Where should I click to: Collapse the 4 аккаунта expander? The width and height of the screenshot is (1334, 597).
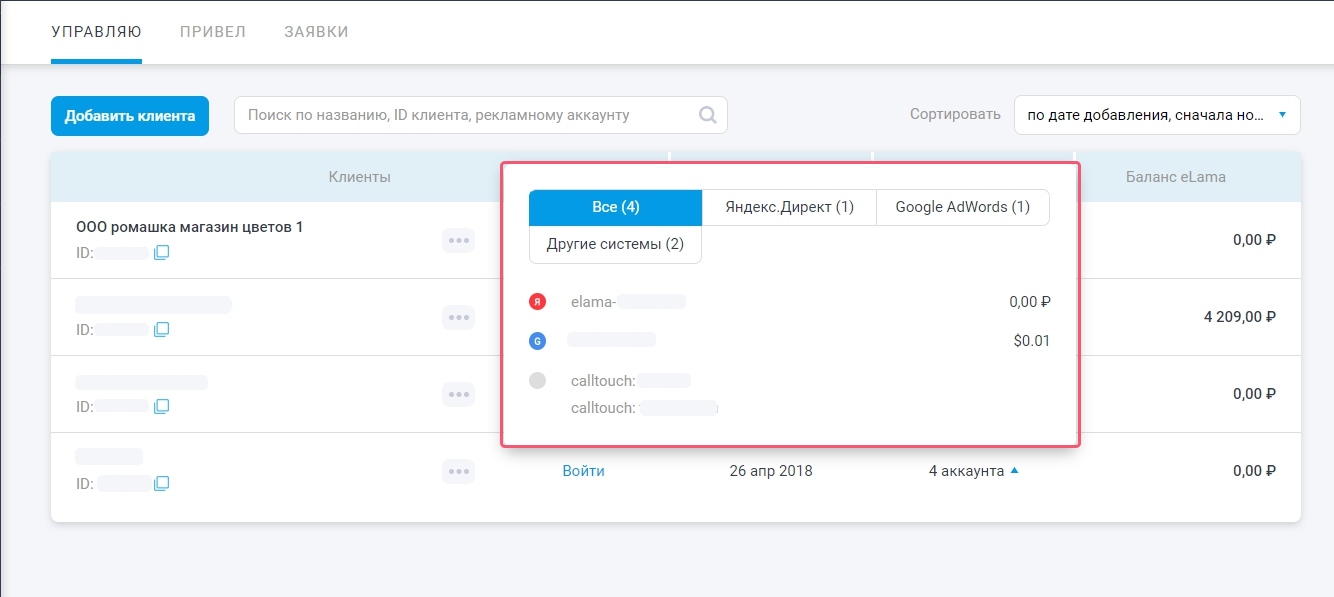973,471
